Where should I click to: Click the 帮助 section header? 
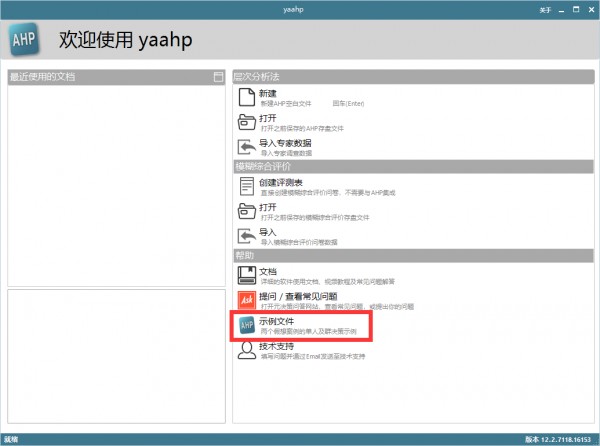[x=413, y=256]
